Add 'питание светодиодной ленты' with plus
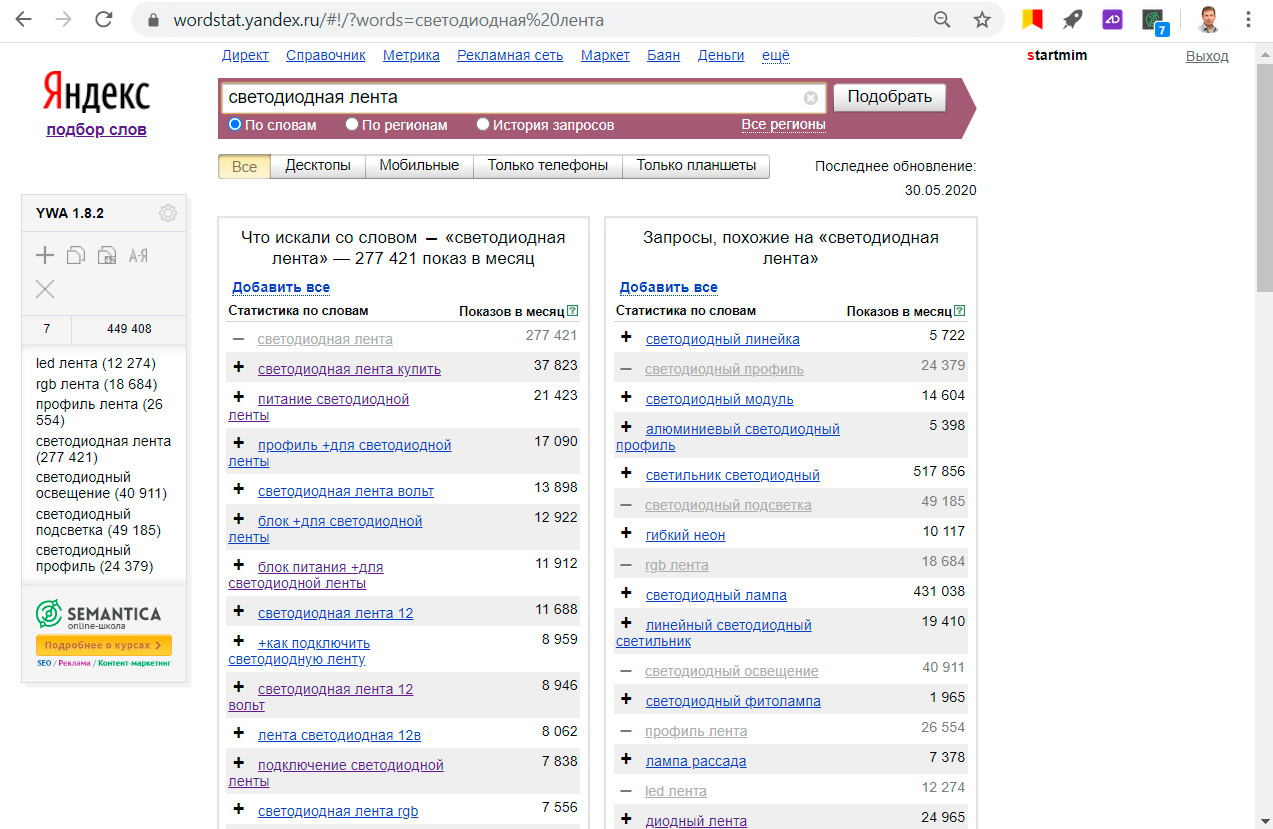The height and width of the screenshot is (829, 1273). (x=238, y=397)
